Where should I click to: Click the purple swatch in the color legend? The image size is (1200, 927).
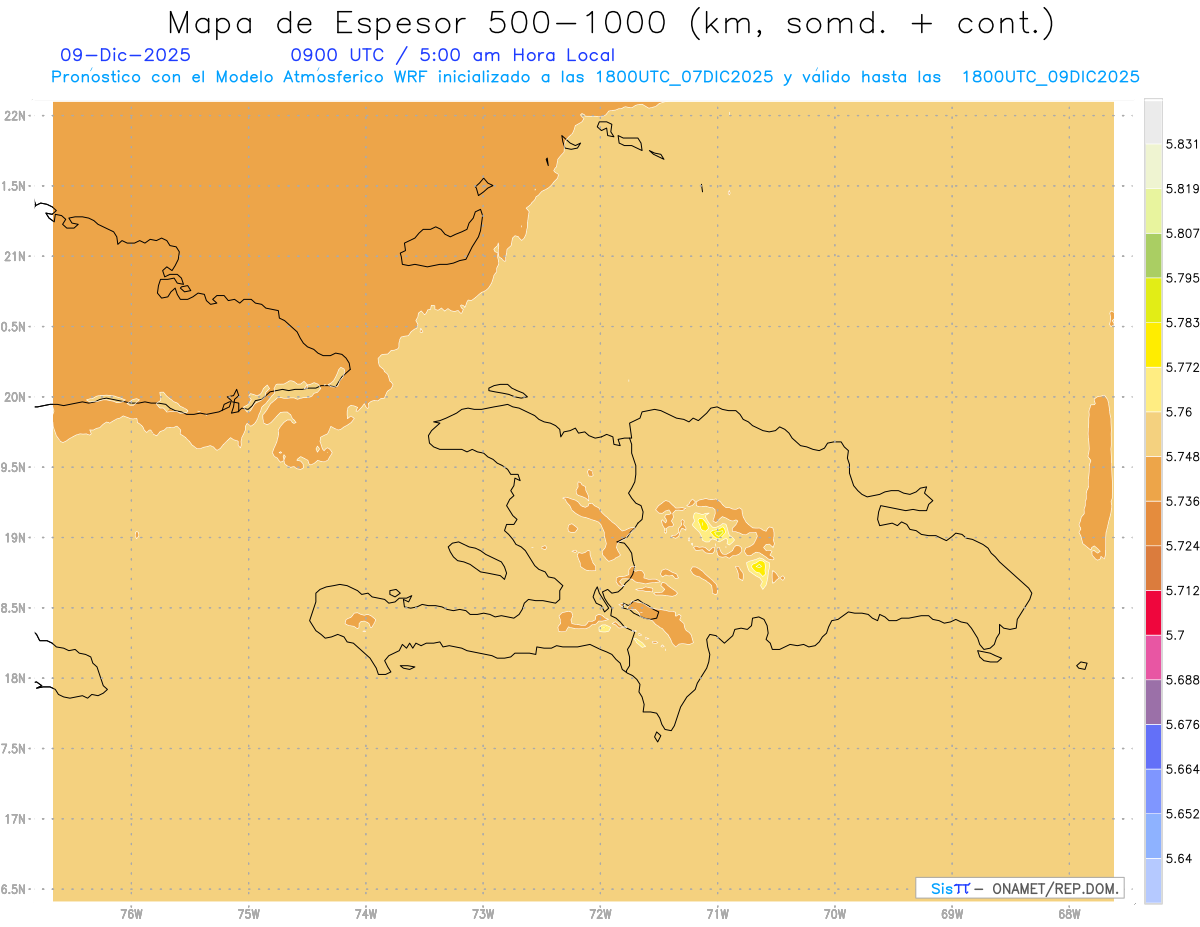(x=1153, y=701)
